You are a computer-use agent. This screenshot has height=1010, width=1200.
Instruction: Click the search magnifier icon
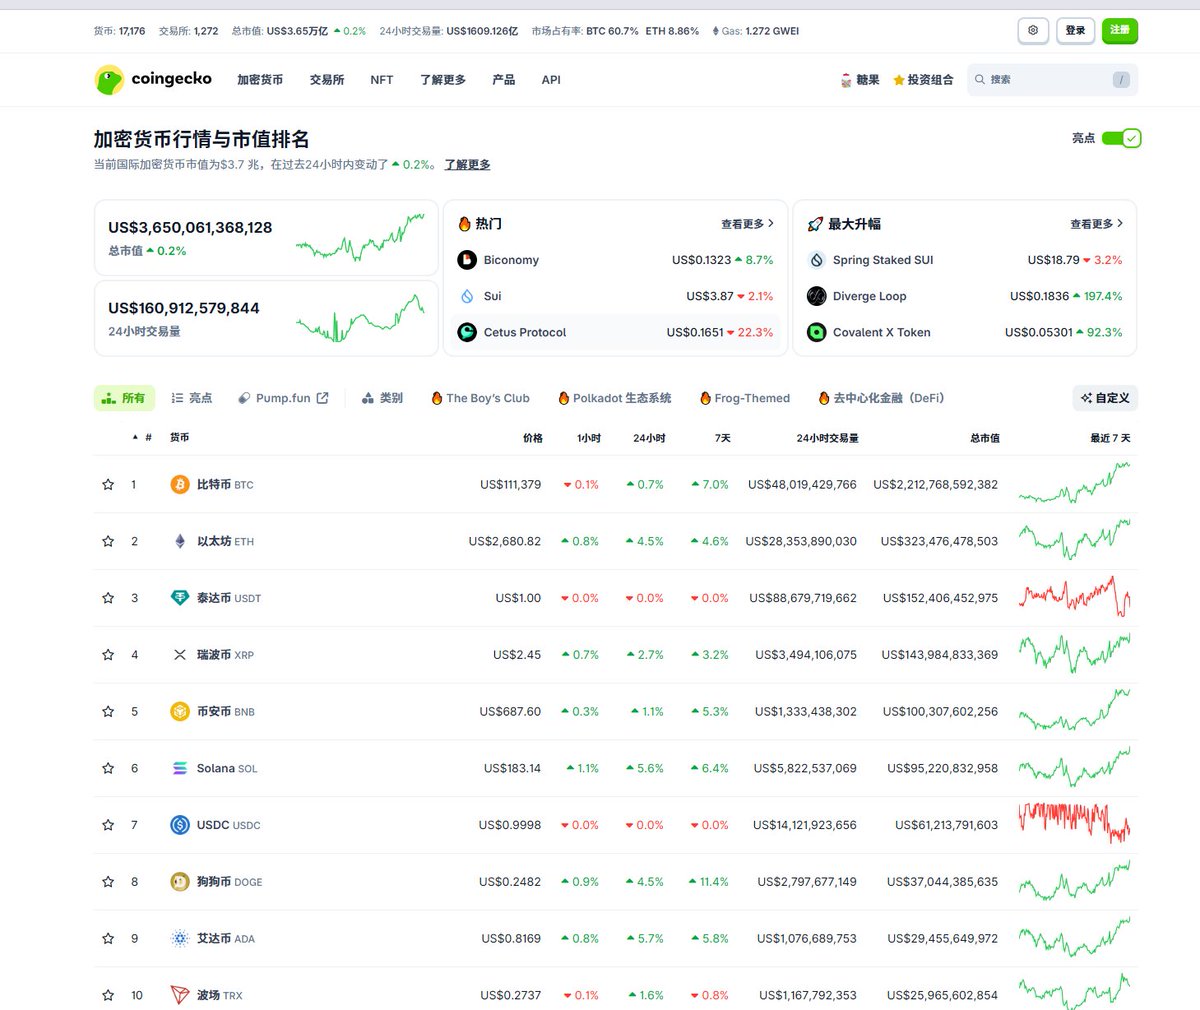(x=980, y=79)
